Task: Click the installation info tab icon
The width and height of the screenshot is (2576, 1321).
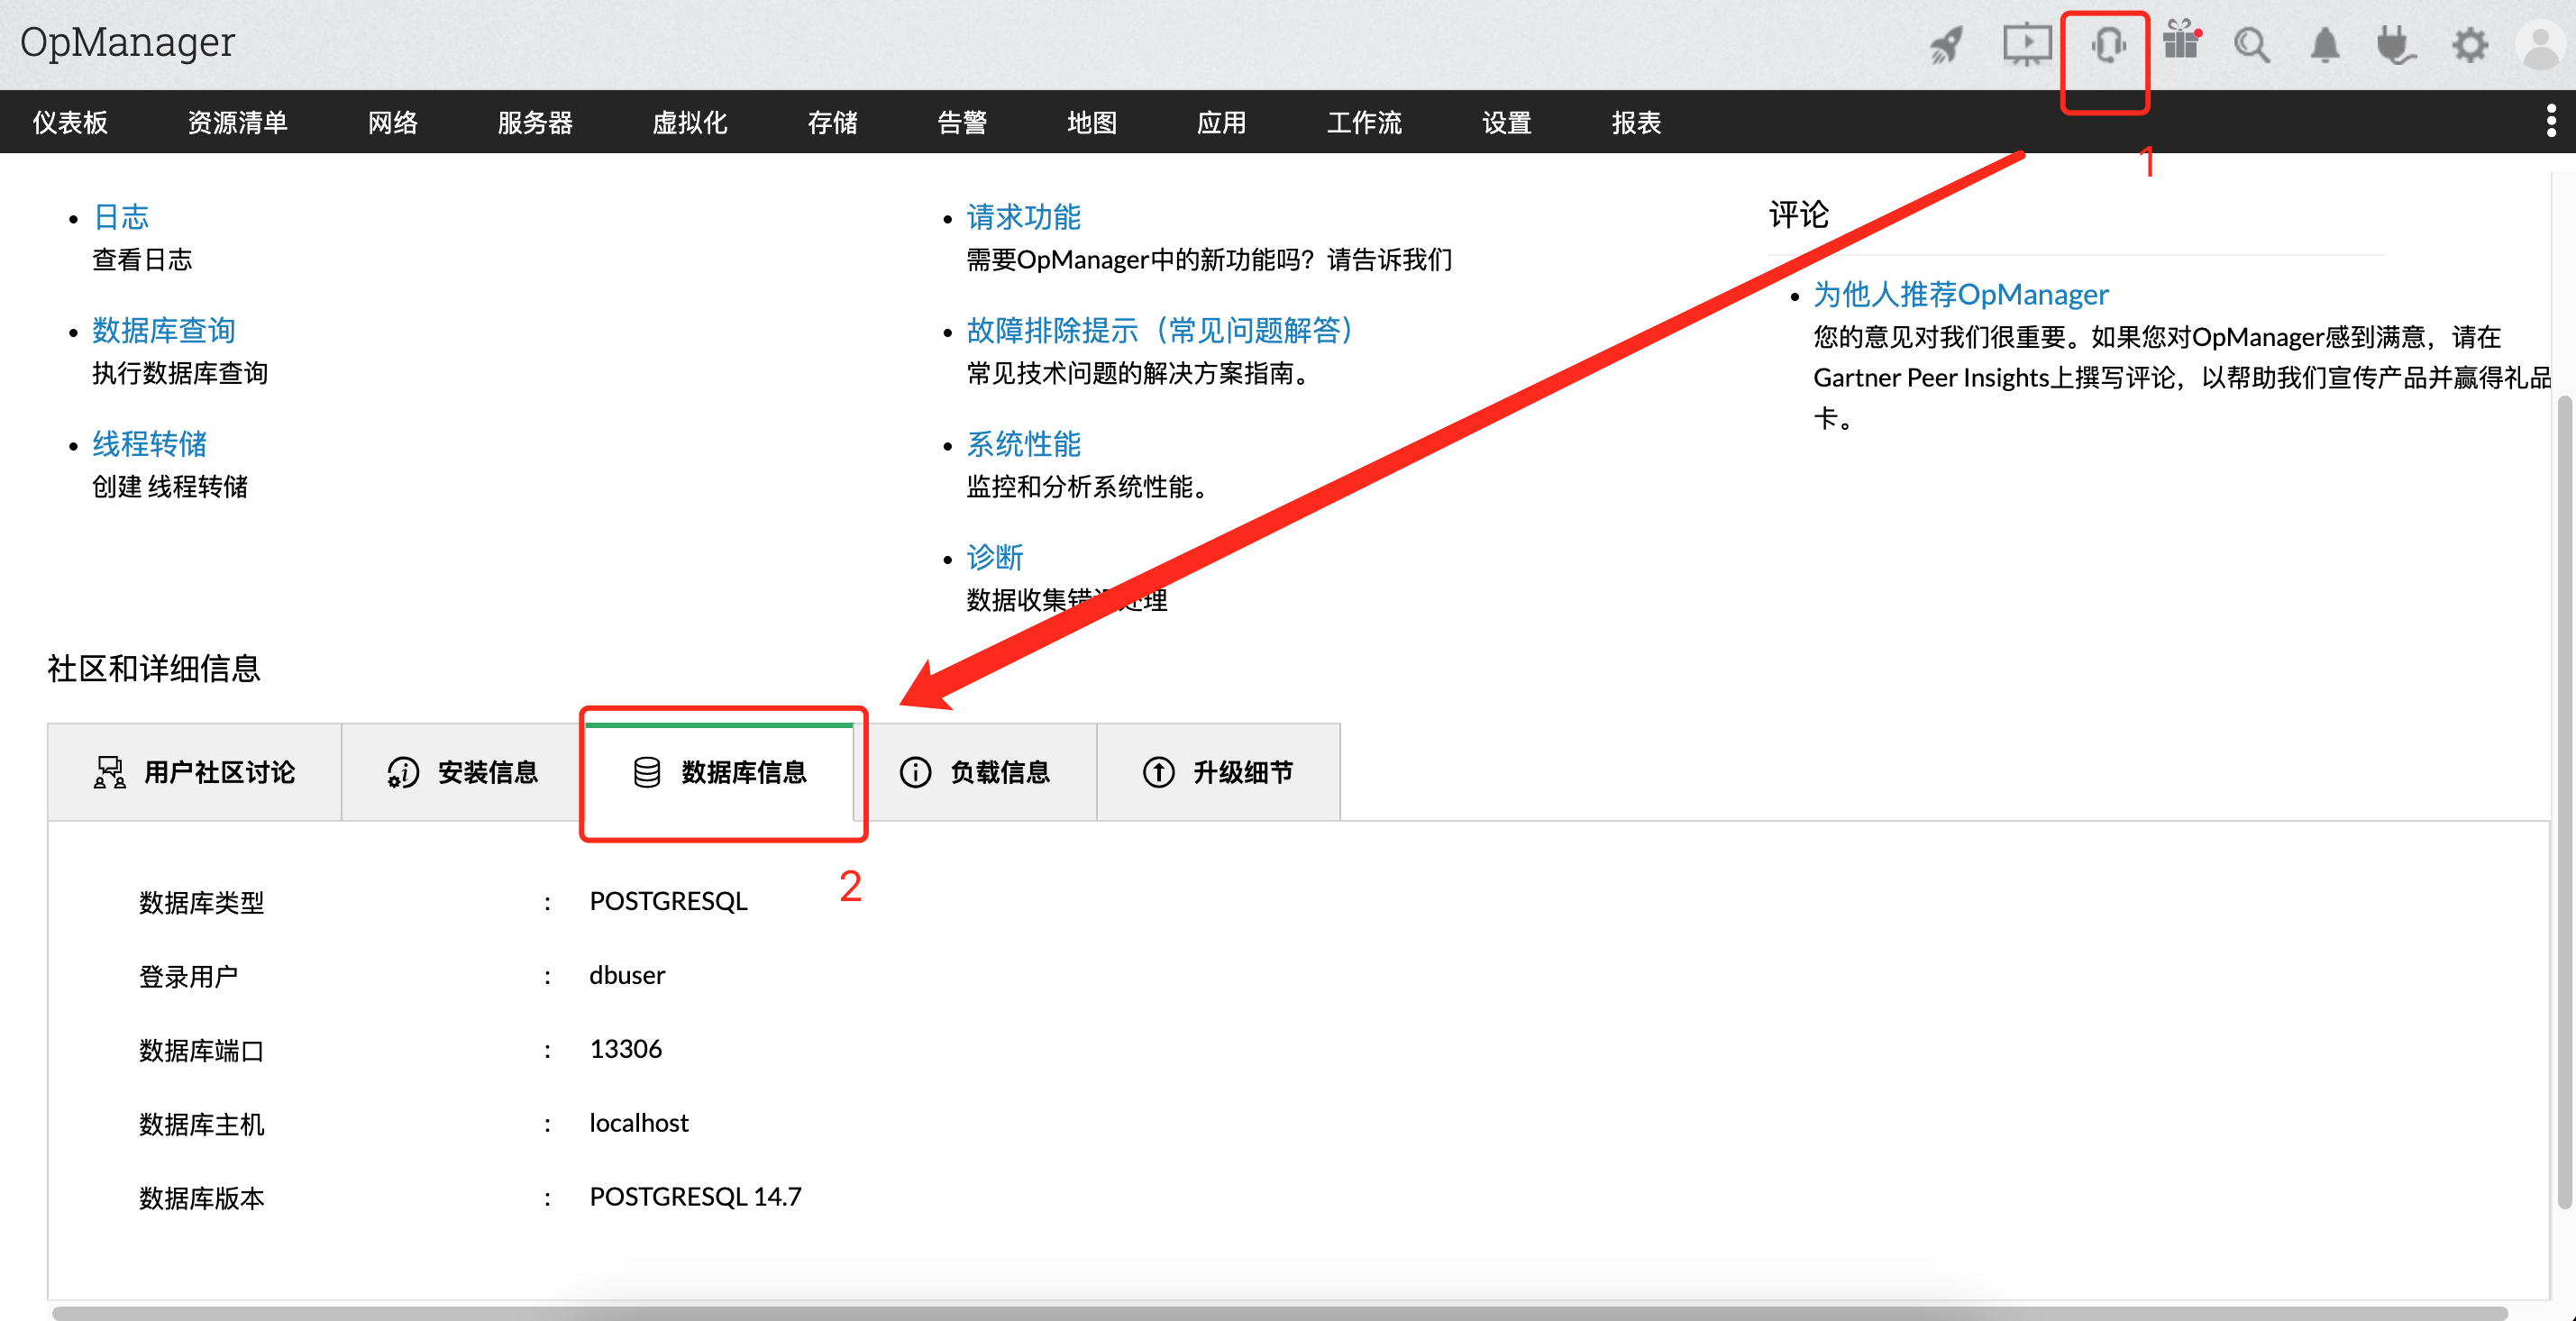Action: 403,772
